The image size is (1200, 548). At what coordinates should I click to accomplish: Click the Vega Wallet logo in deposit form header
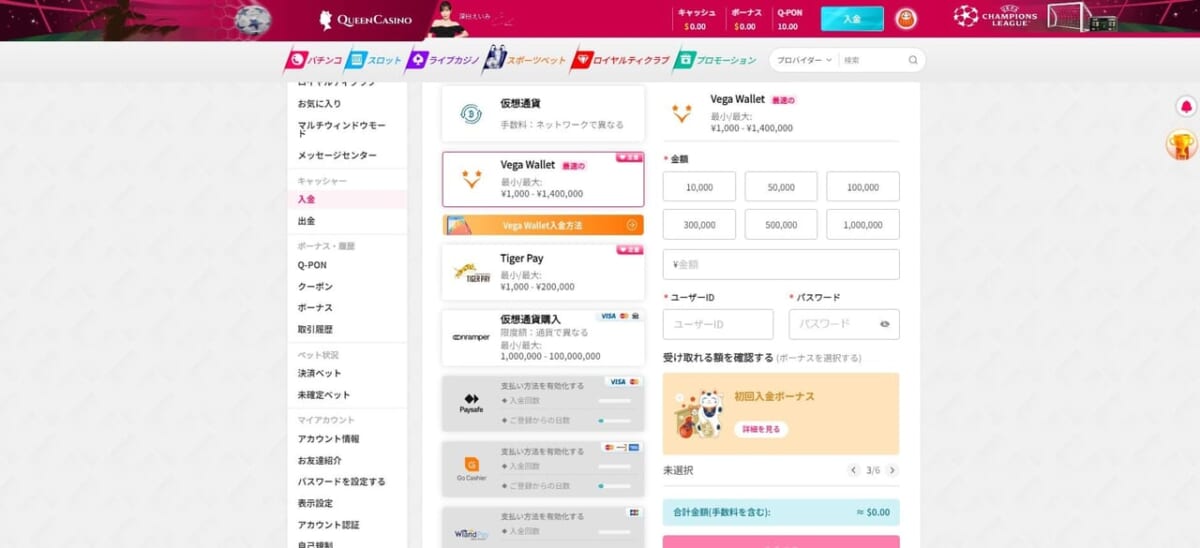[682, 113]
